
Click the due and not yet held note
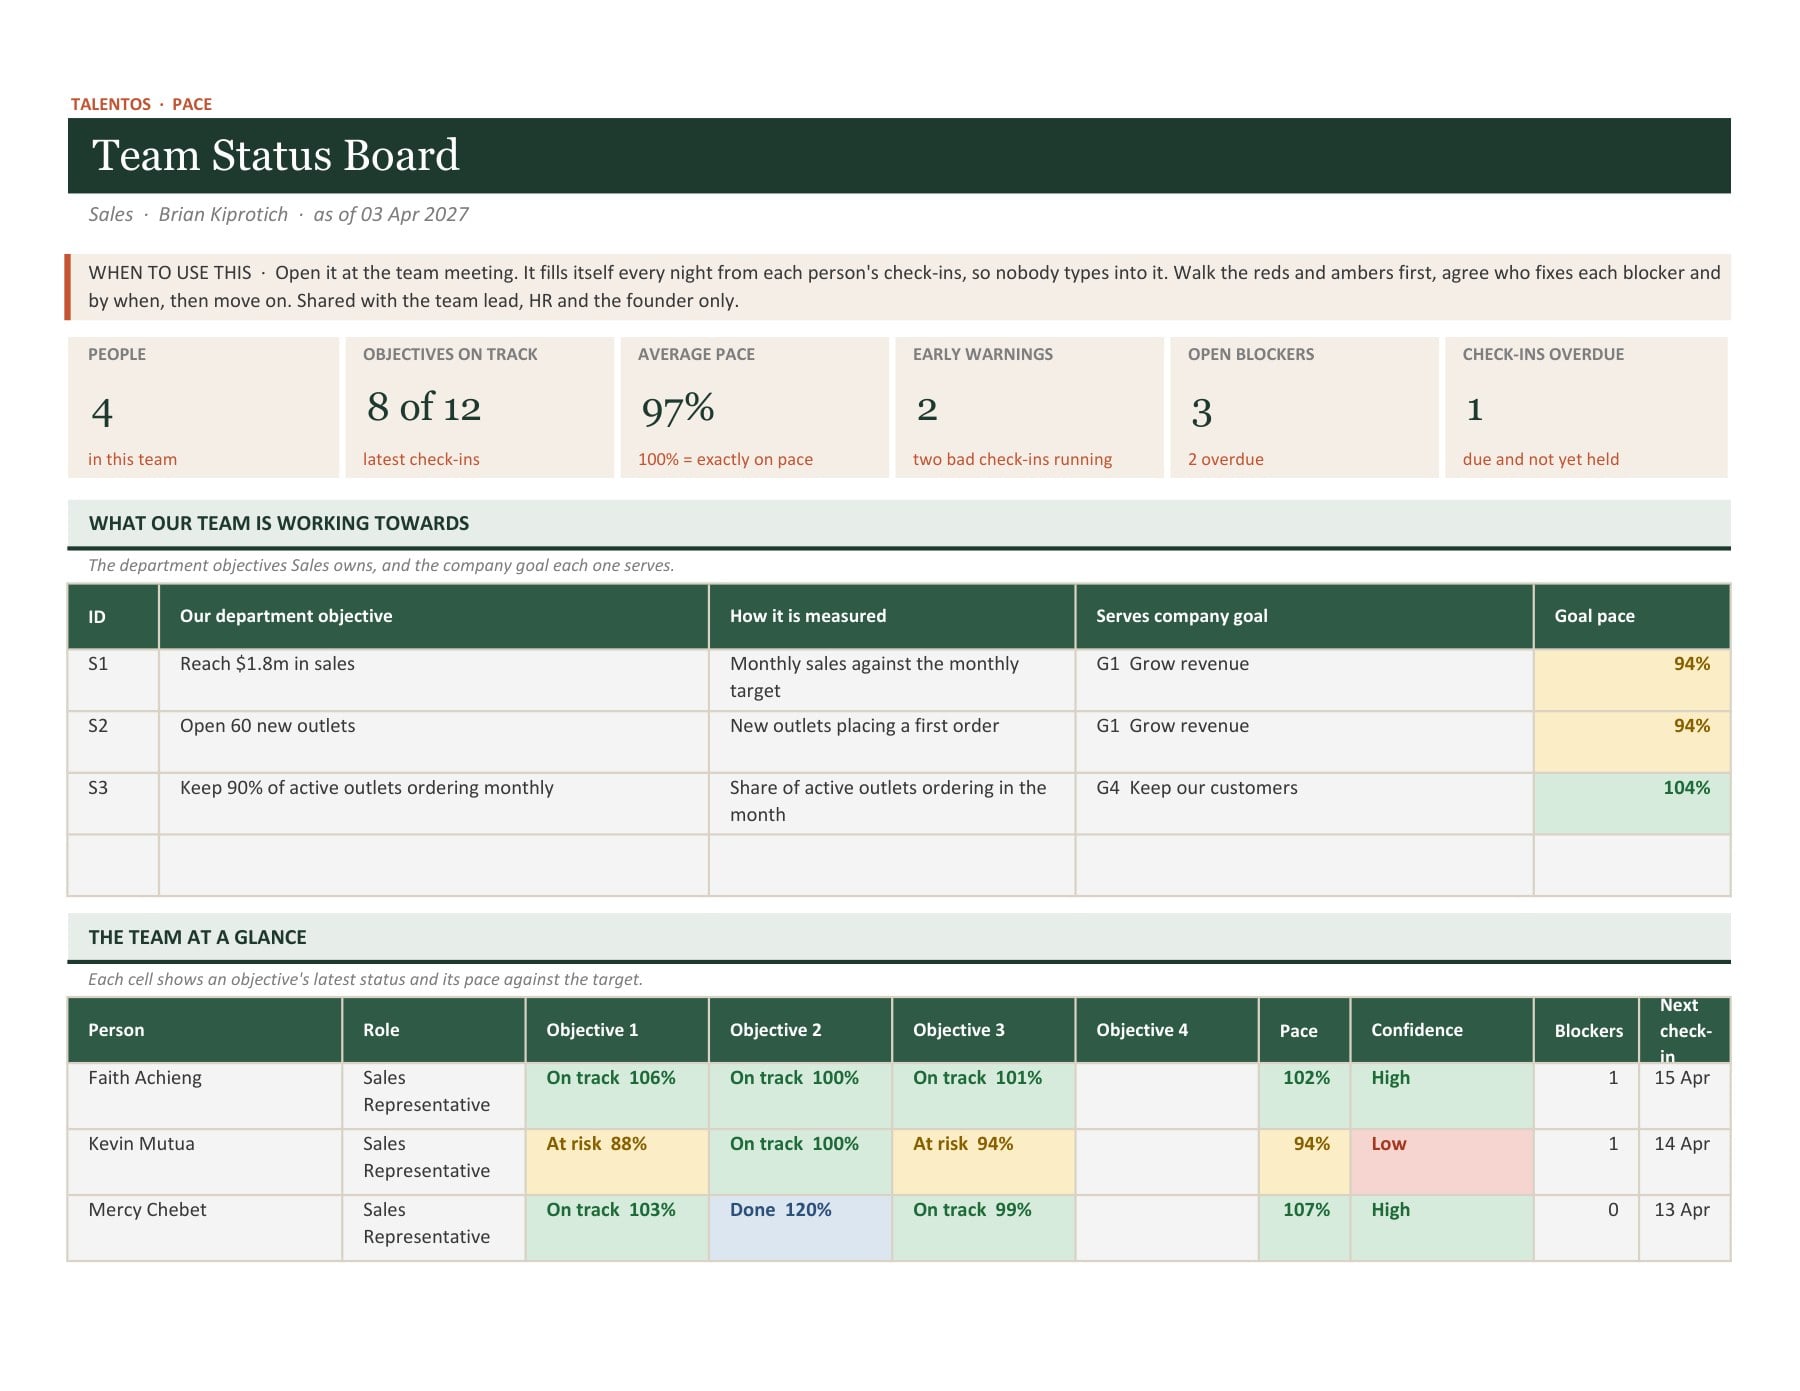(x=1540, y=459)
